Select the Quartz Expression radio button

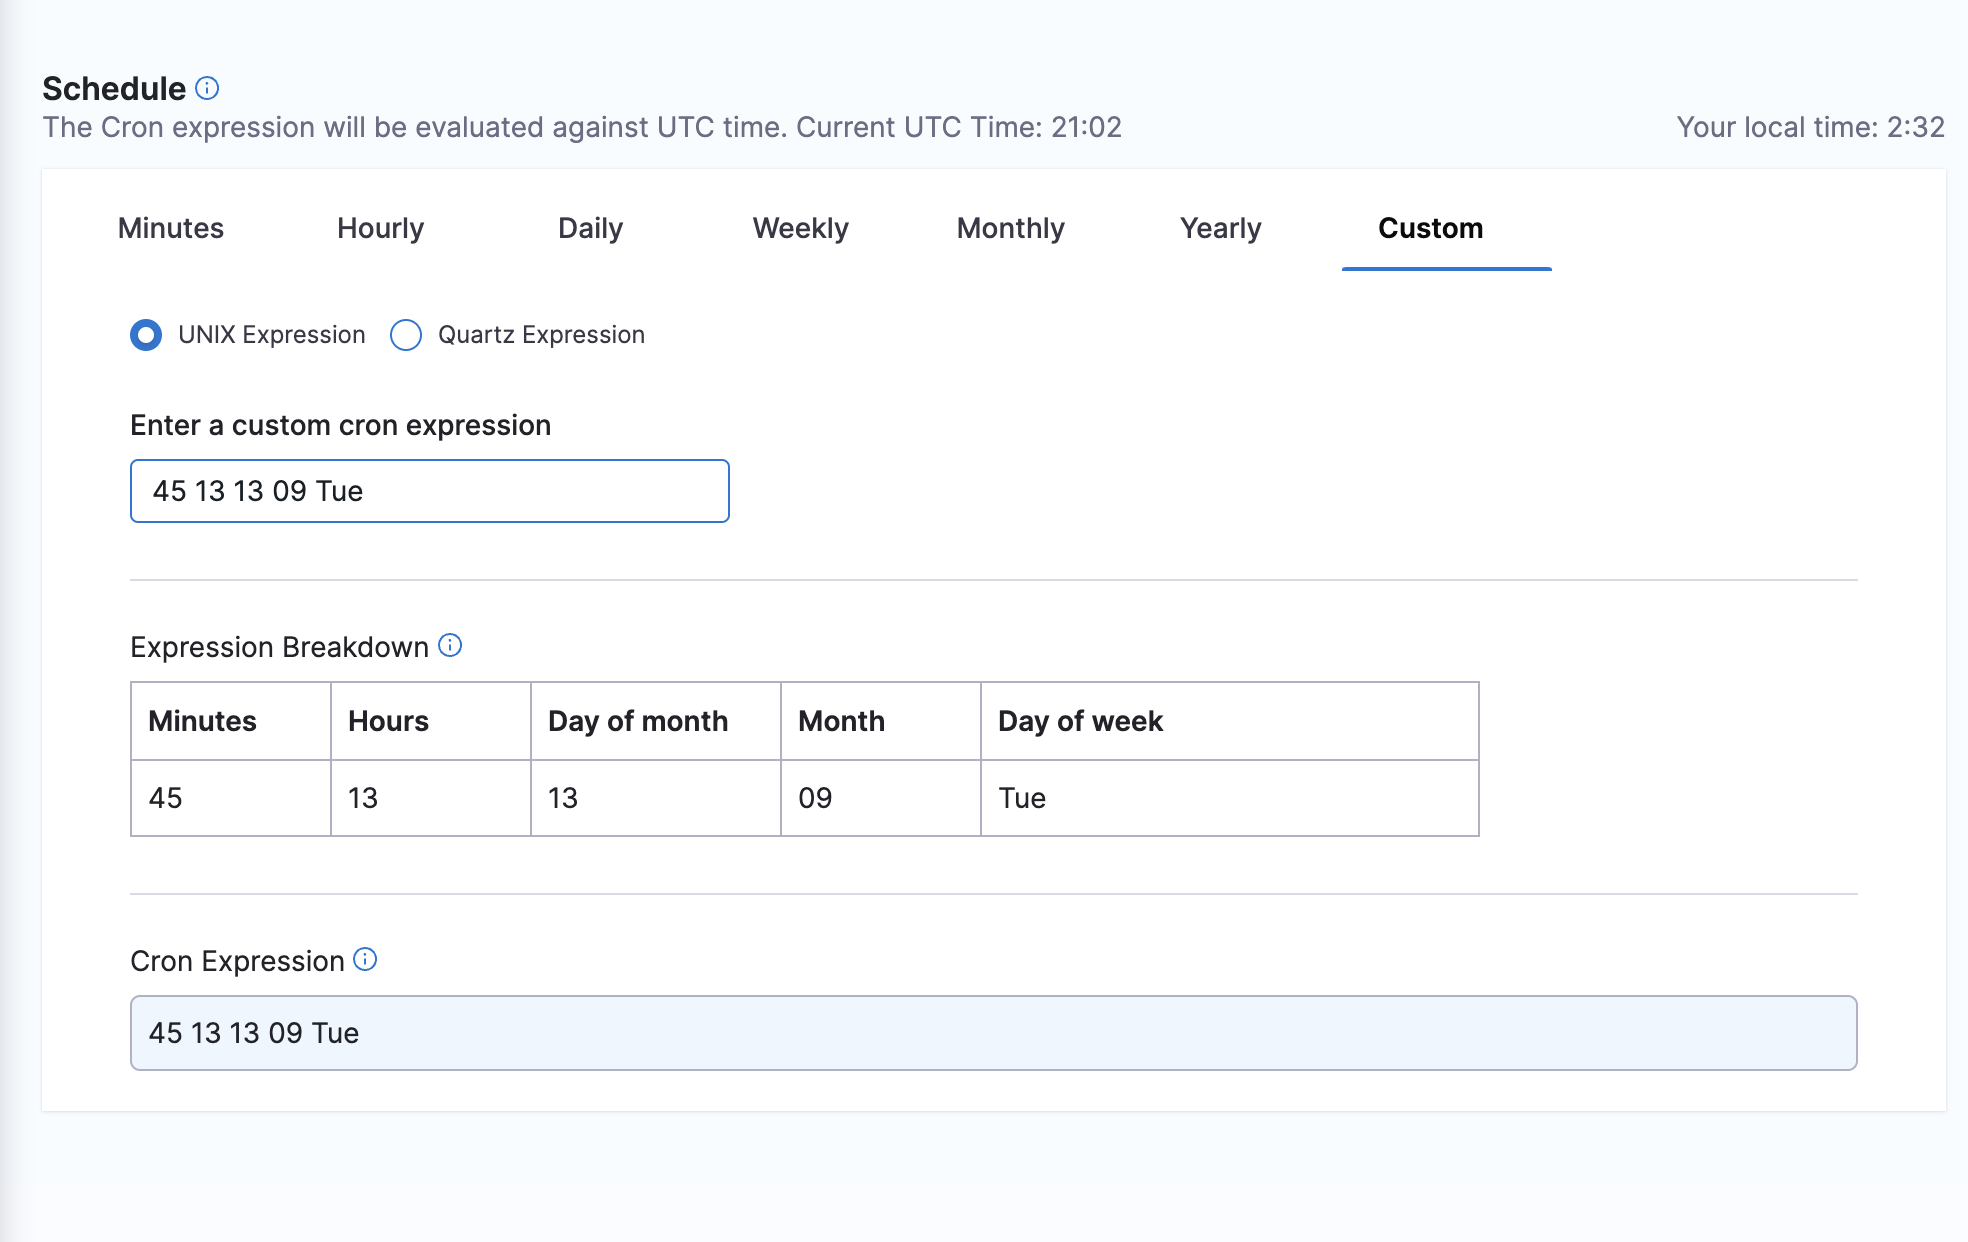pyautogui.click(x=406, y=335)
